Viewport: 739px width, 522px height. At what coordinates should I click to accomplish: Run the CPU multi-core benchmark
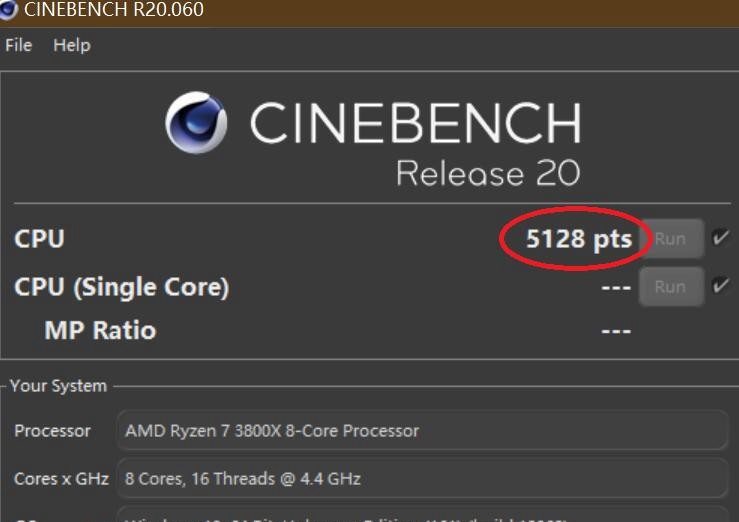[x=671, y=239]
